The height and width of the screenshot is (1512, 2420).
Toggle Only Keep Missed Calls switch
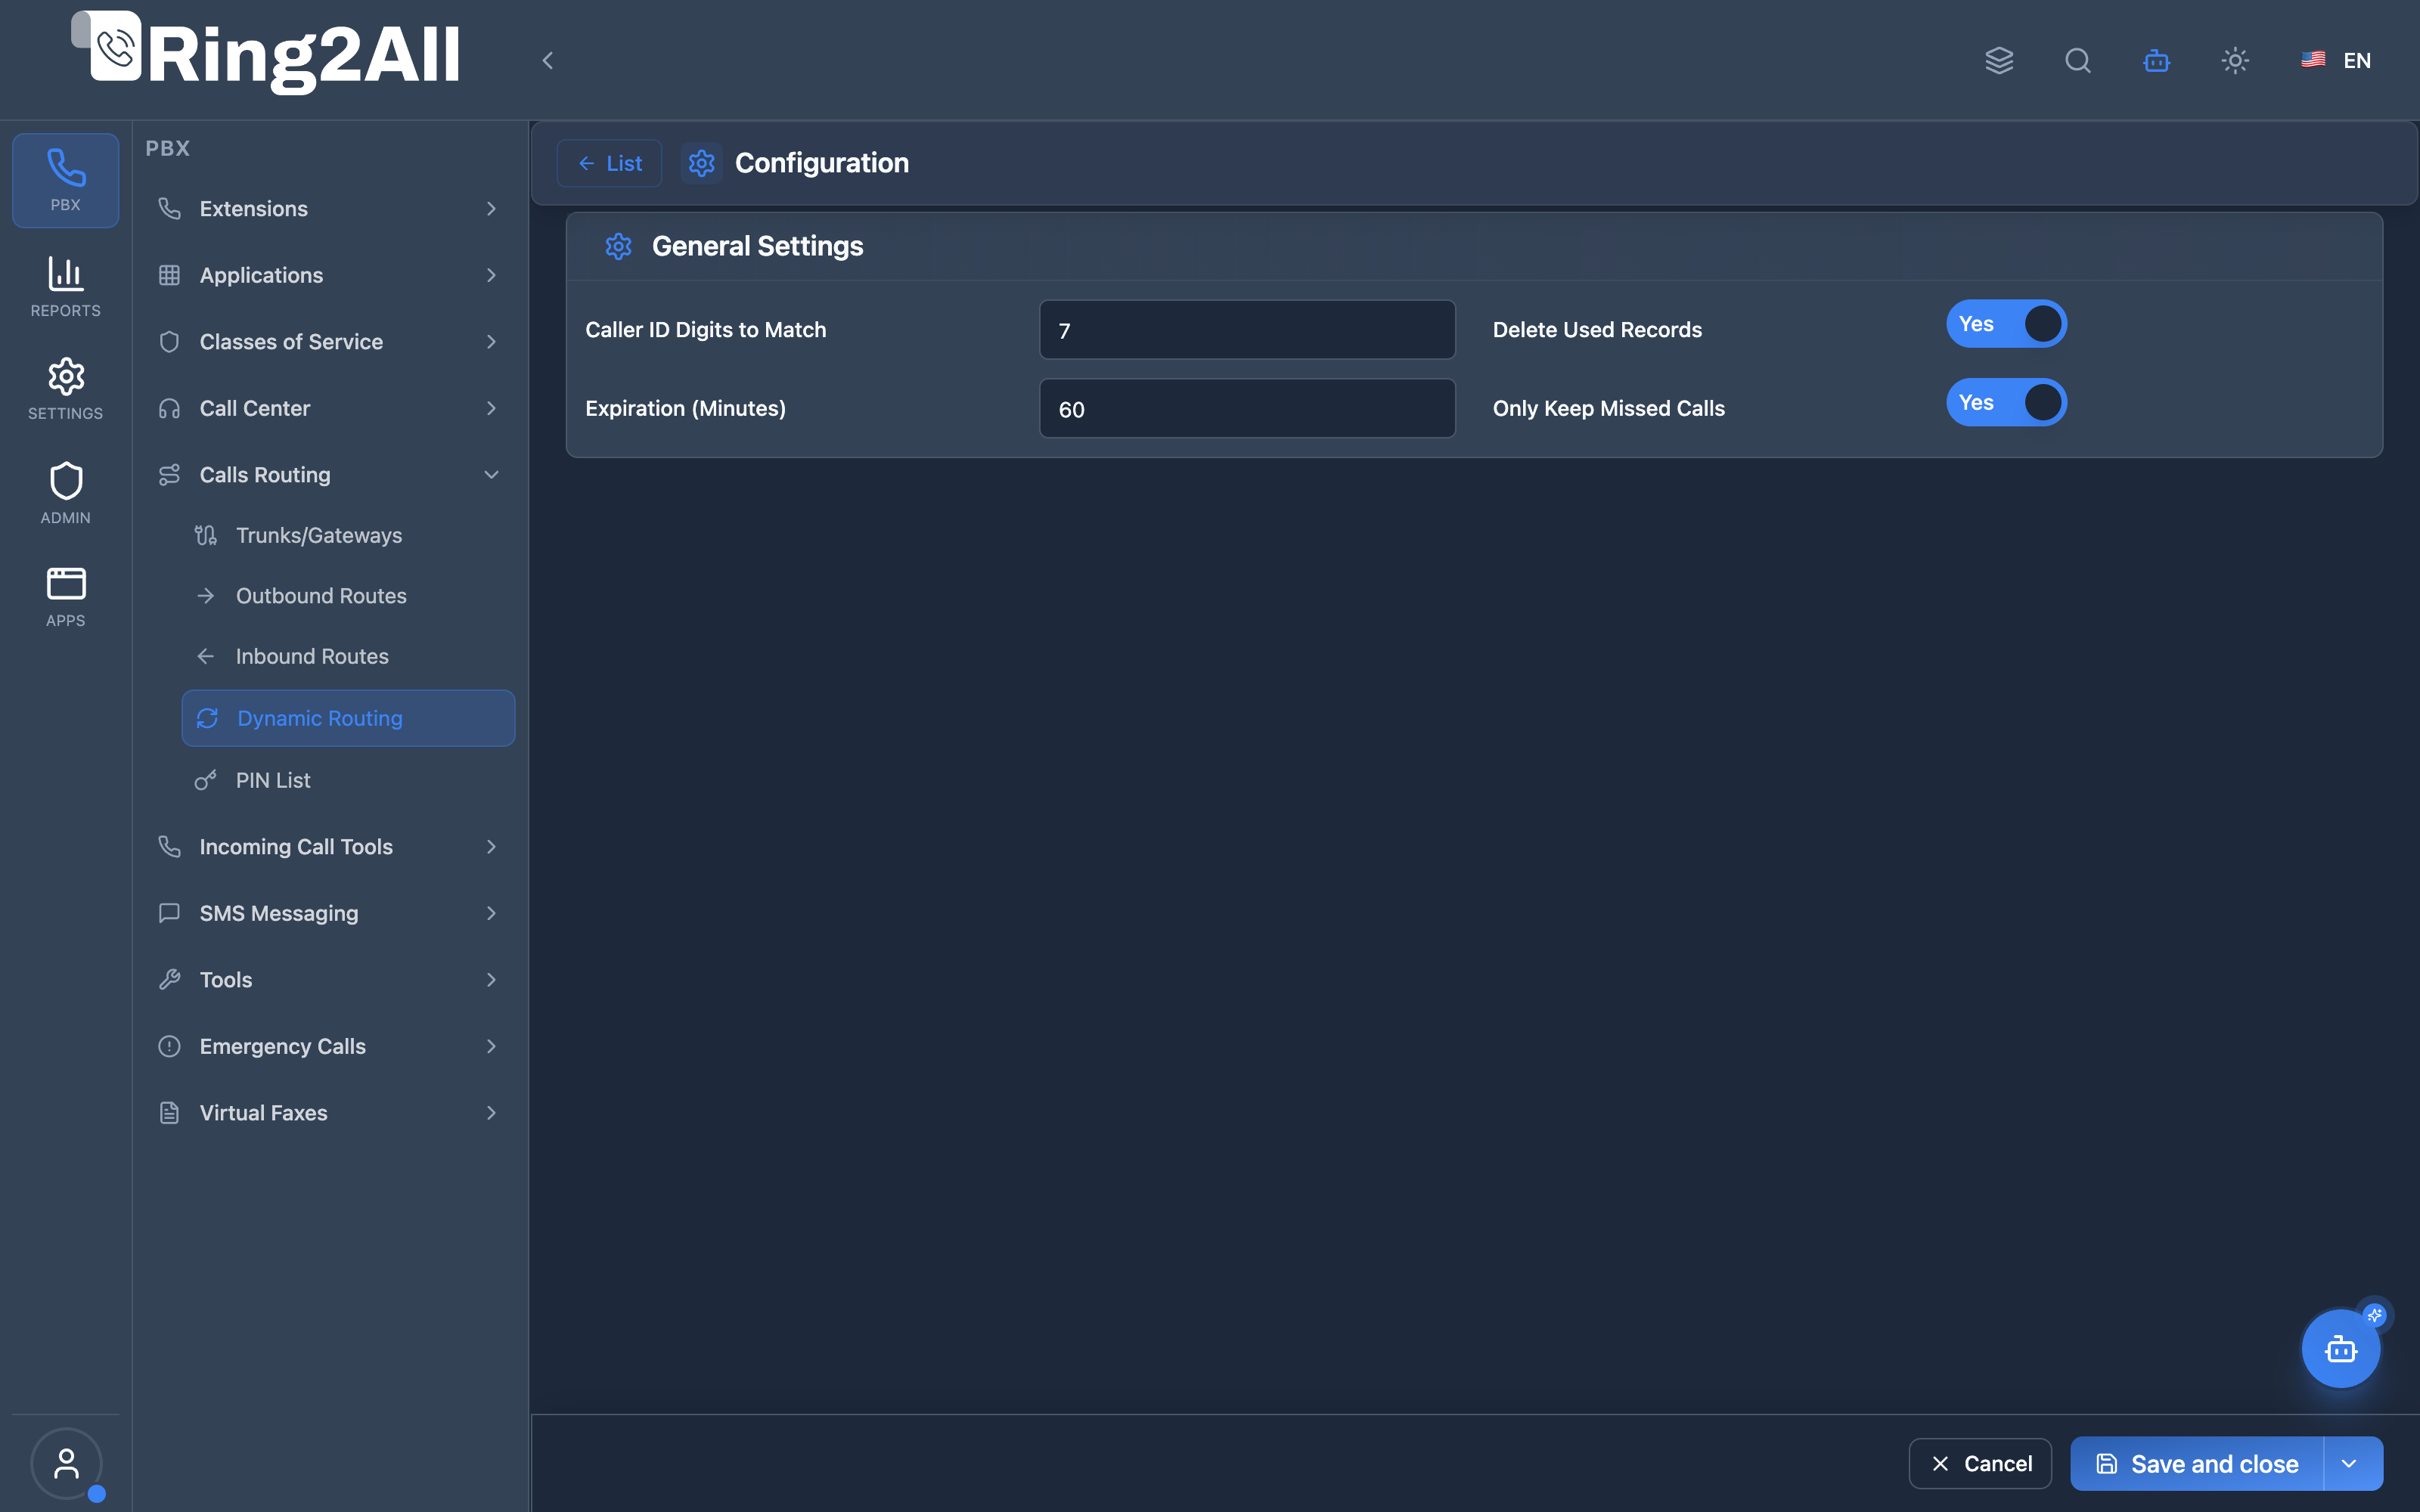point(2006,402)
